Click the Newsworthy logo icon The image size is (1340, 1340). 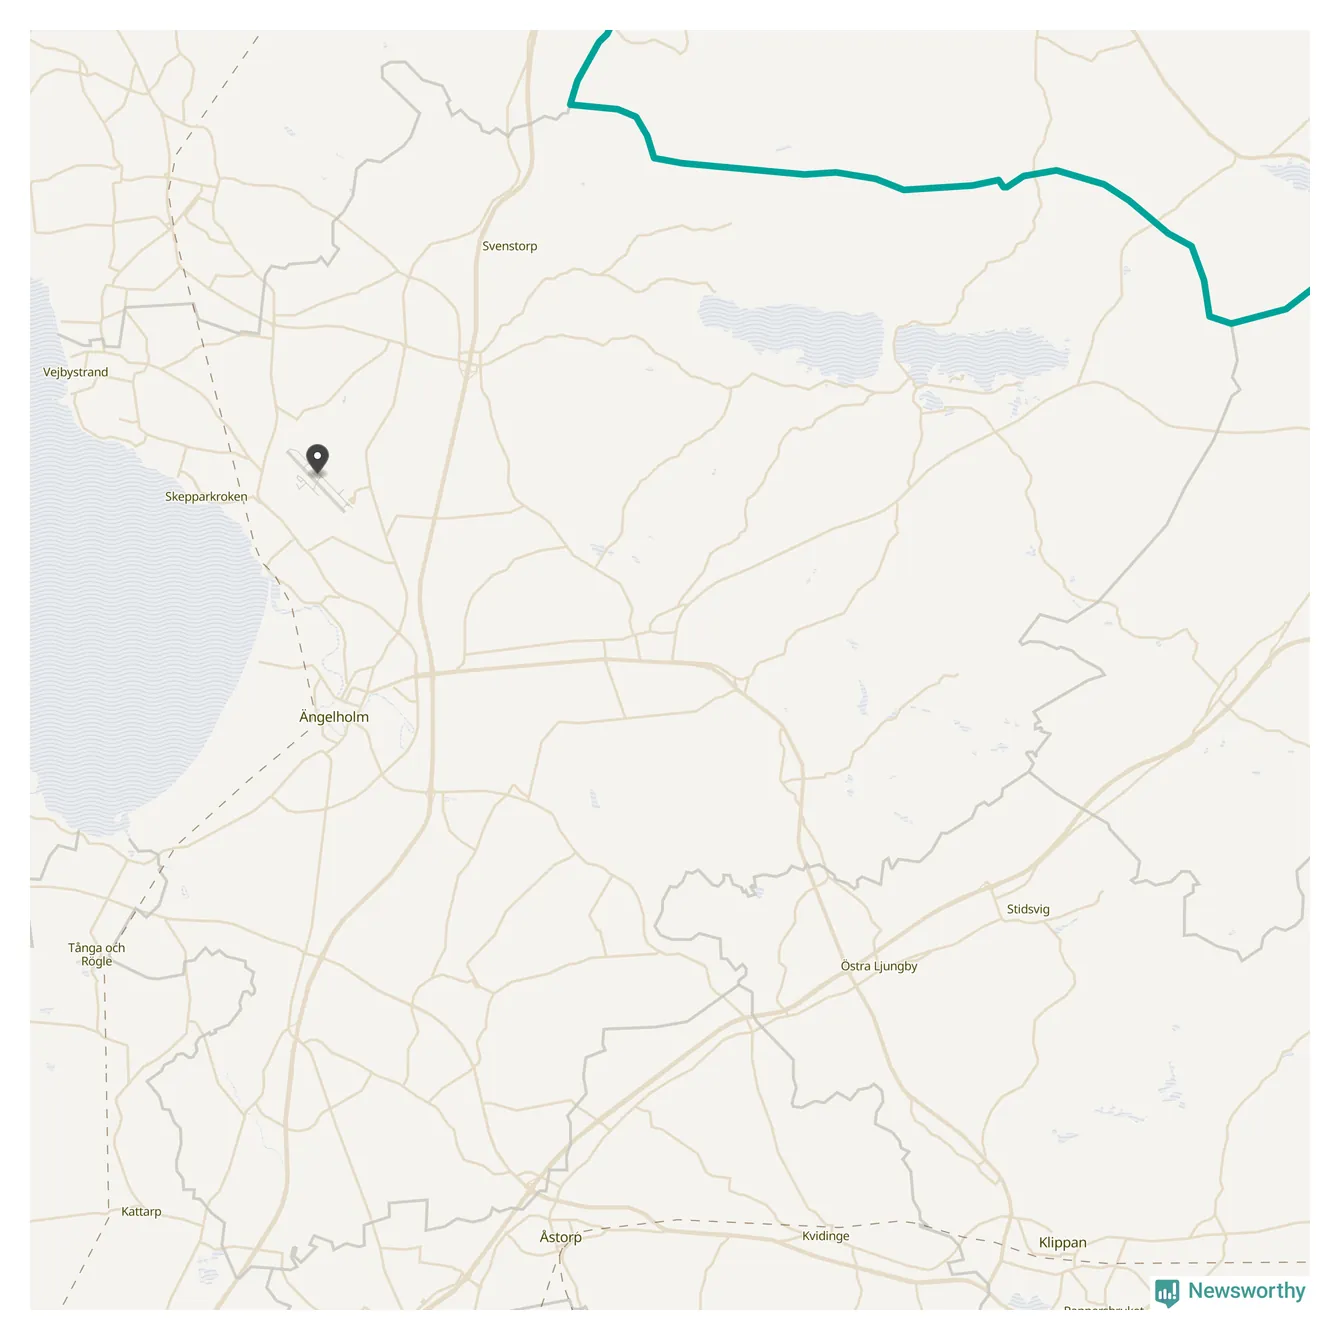(x=1167, y=1292)
